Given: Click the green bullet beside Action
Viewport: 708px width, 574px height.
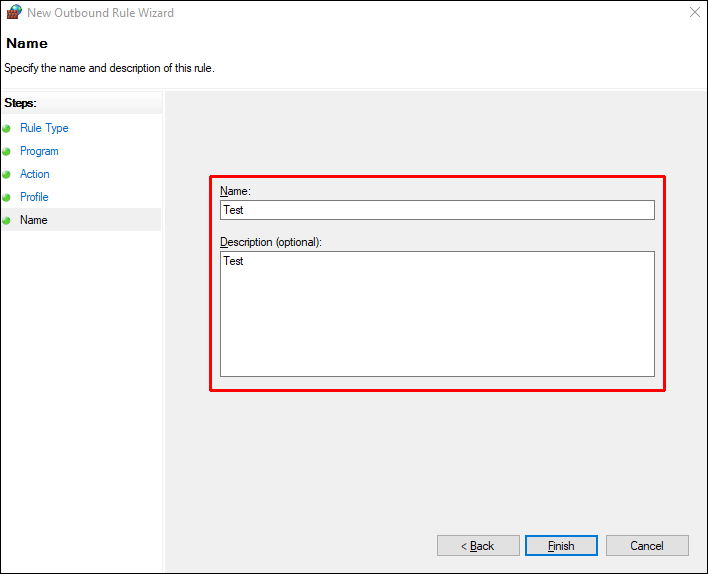Looking at the screenshot, I should [x=7, y=175].
